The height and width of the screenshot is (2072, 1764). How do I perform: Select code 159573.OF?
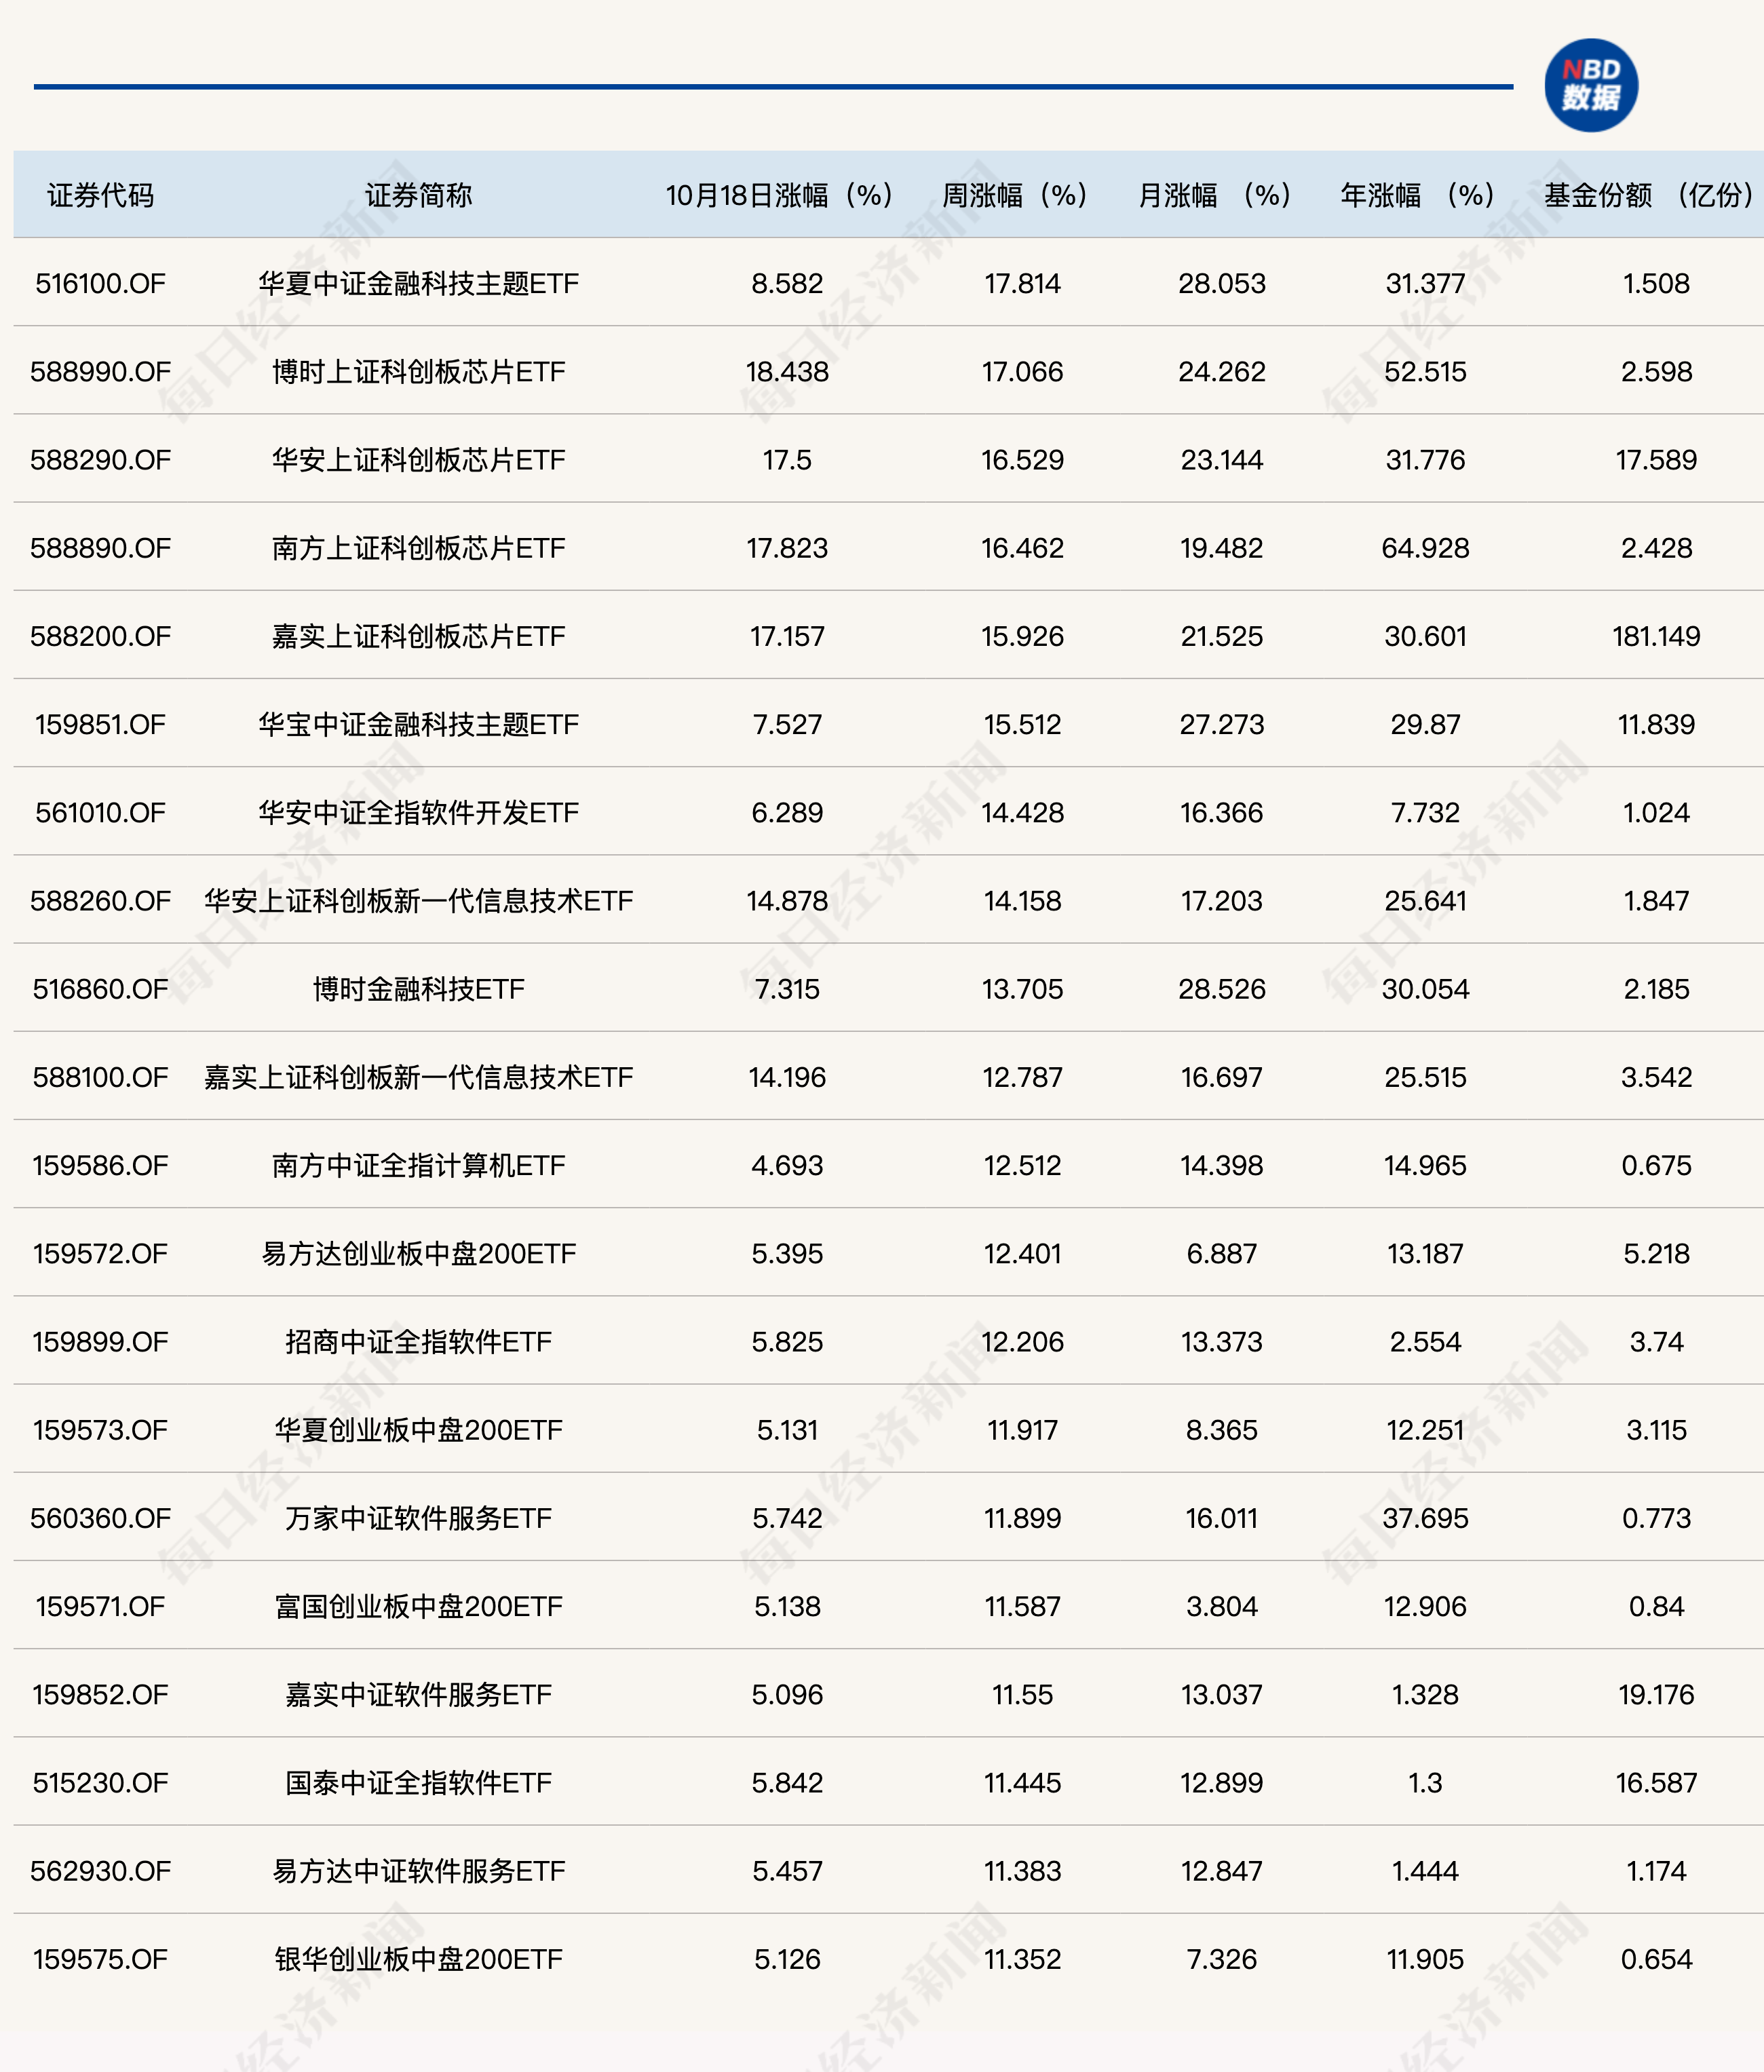[100, 1430]
